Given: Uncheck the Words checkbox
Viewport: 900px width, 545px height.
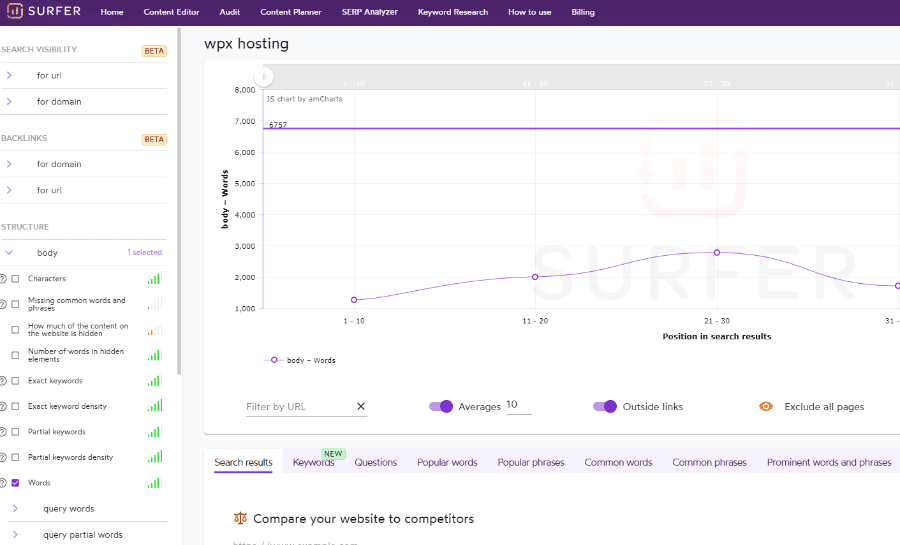Looking at the screenshot, I should click(x=15, y=483).
